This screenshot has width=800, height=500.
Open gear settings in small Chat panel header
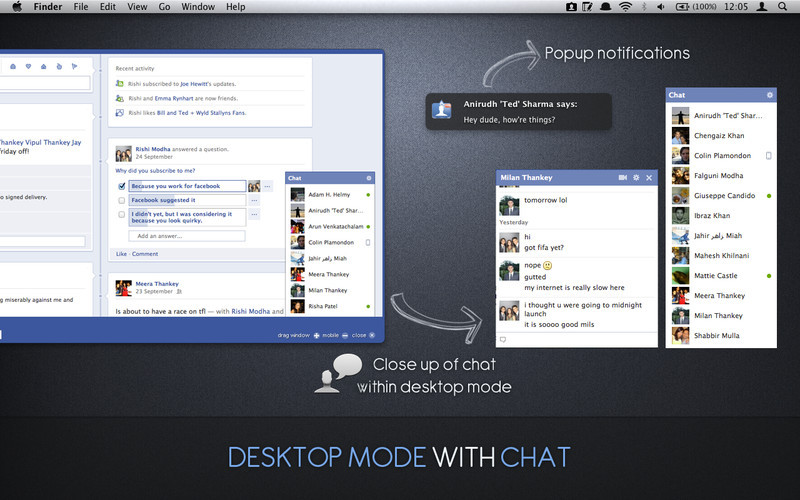click(369, 178)
